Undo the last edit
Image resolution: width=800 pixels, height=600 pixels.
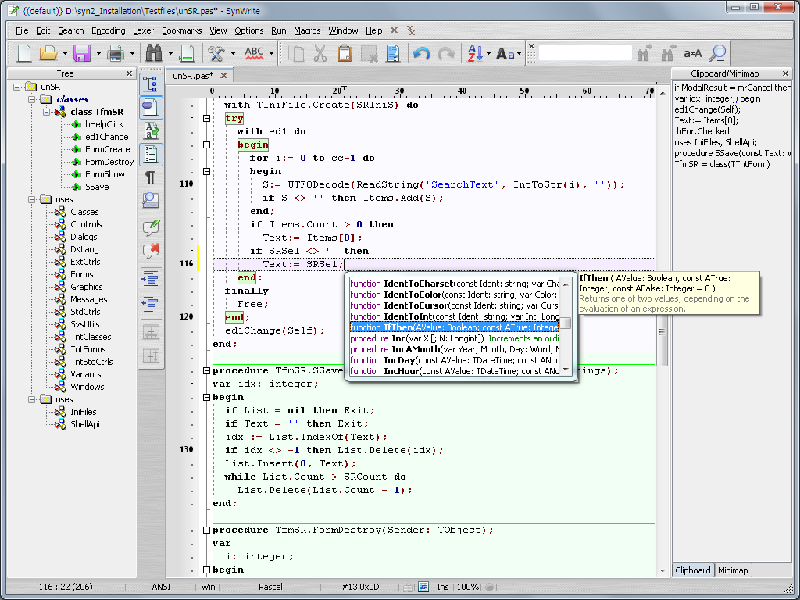click(421, 53)
